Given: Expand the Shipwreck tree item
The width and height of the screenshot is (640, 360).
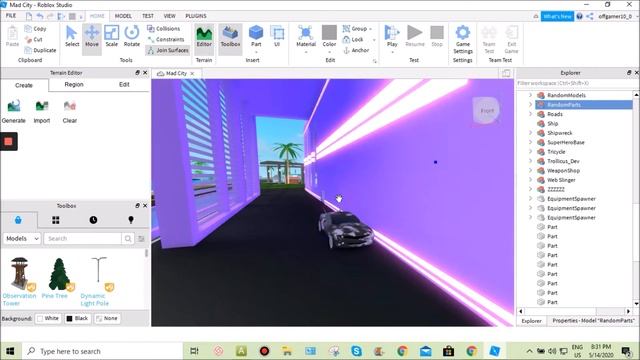Looking at the screenshot, I should (530, 133).
